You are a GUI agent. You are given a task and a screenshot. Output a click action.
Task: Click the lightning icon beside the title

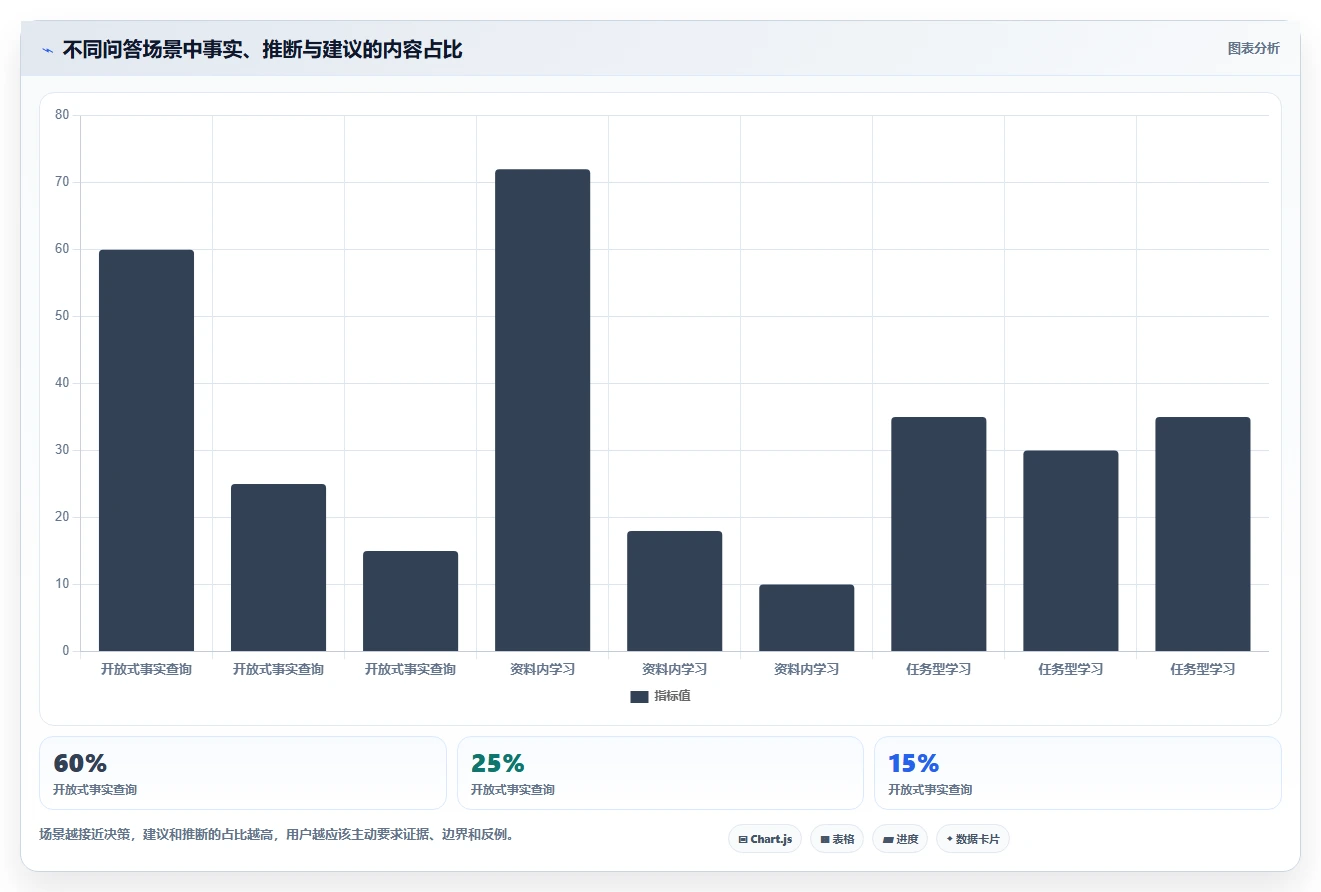click(47, 50)
